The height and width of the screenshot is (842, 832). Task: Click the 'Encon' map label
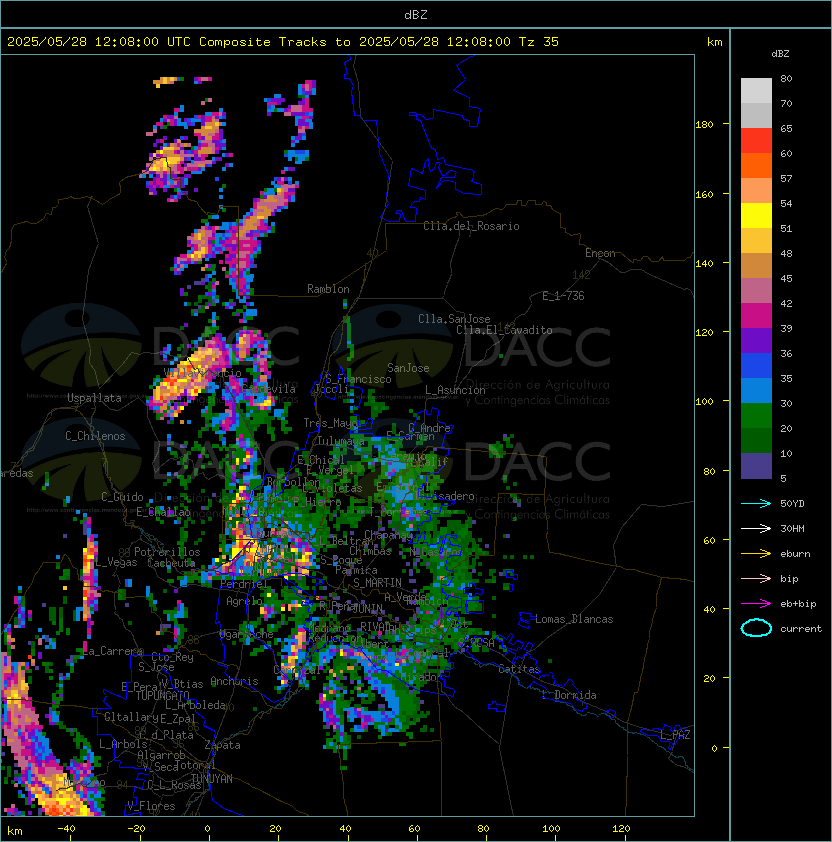pos(600,253)
